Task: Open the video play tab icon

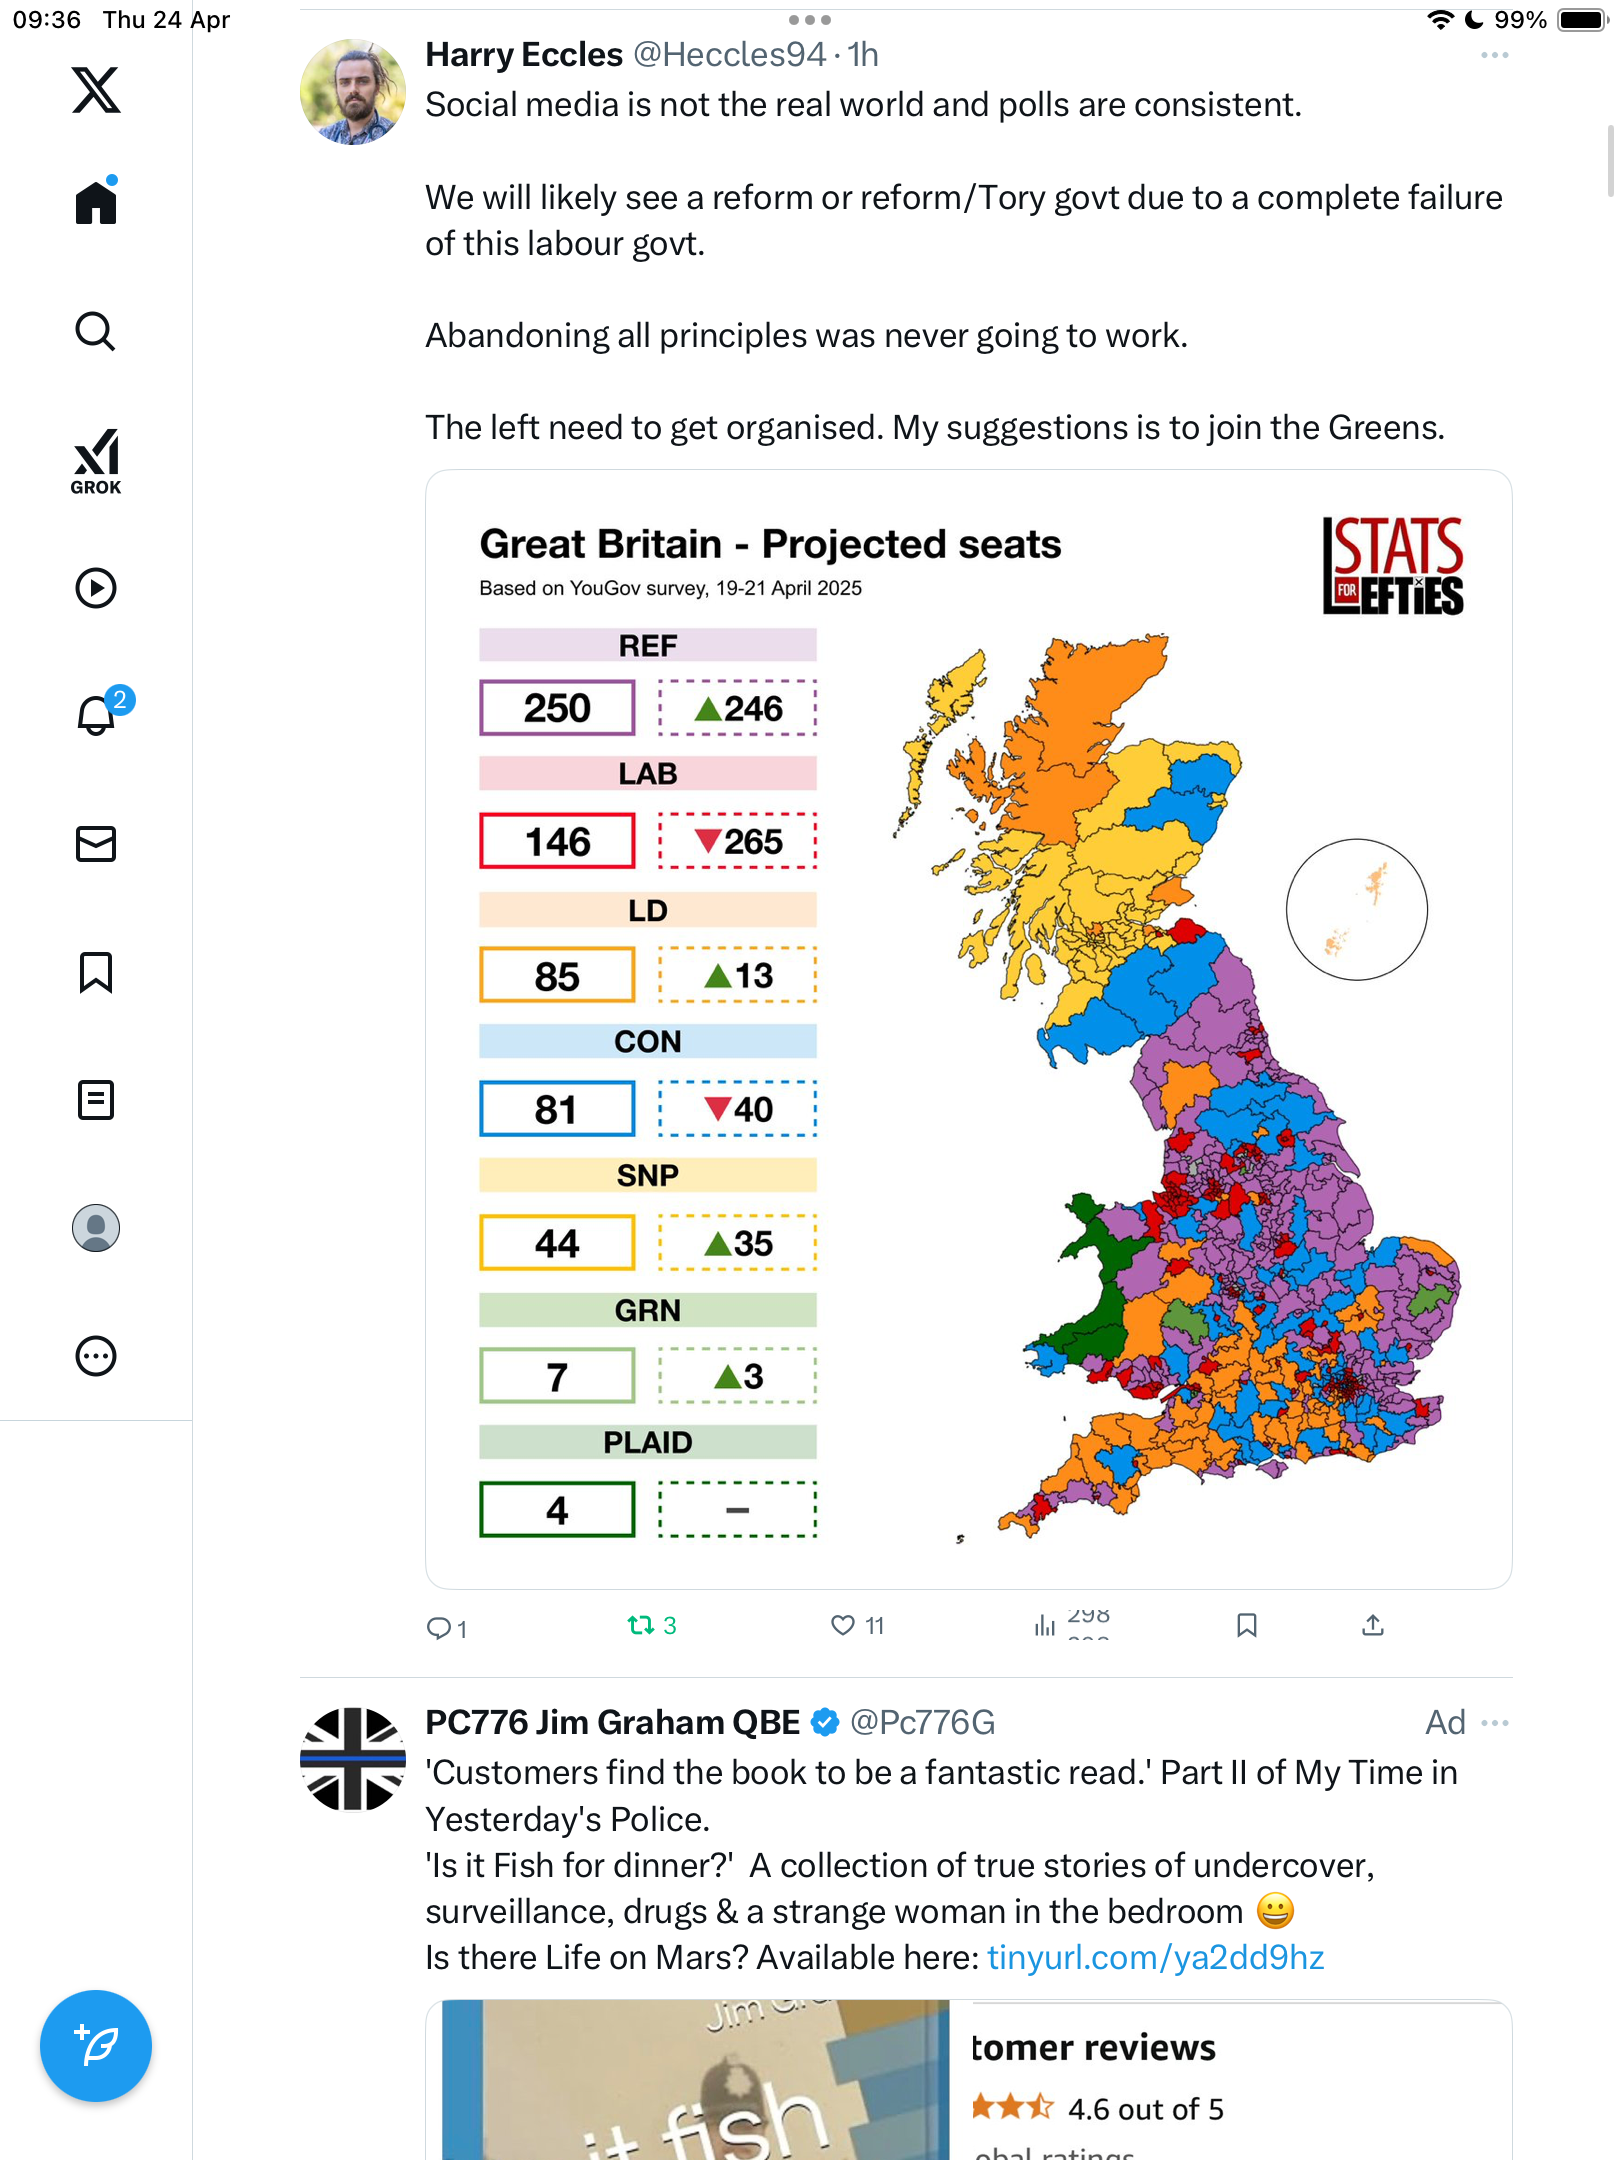Action: pyautogui.click(x=96, y=588)
